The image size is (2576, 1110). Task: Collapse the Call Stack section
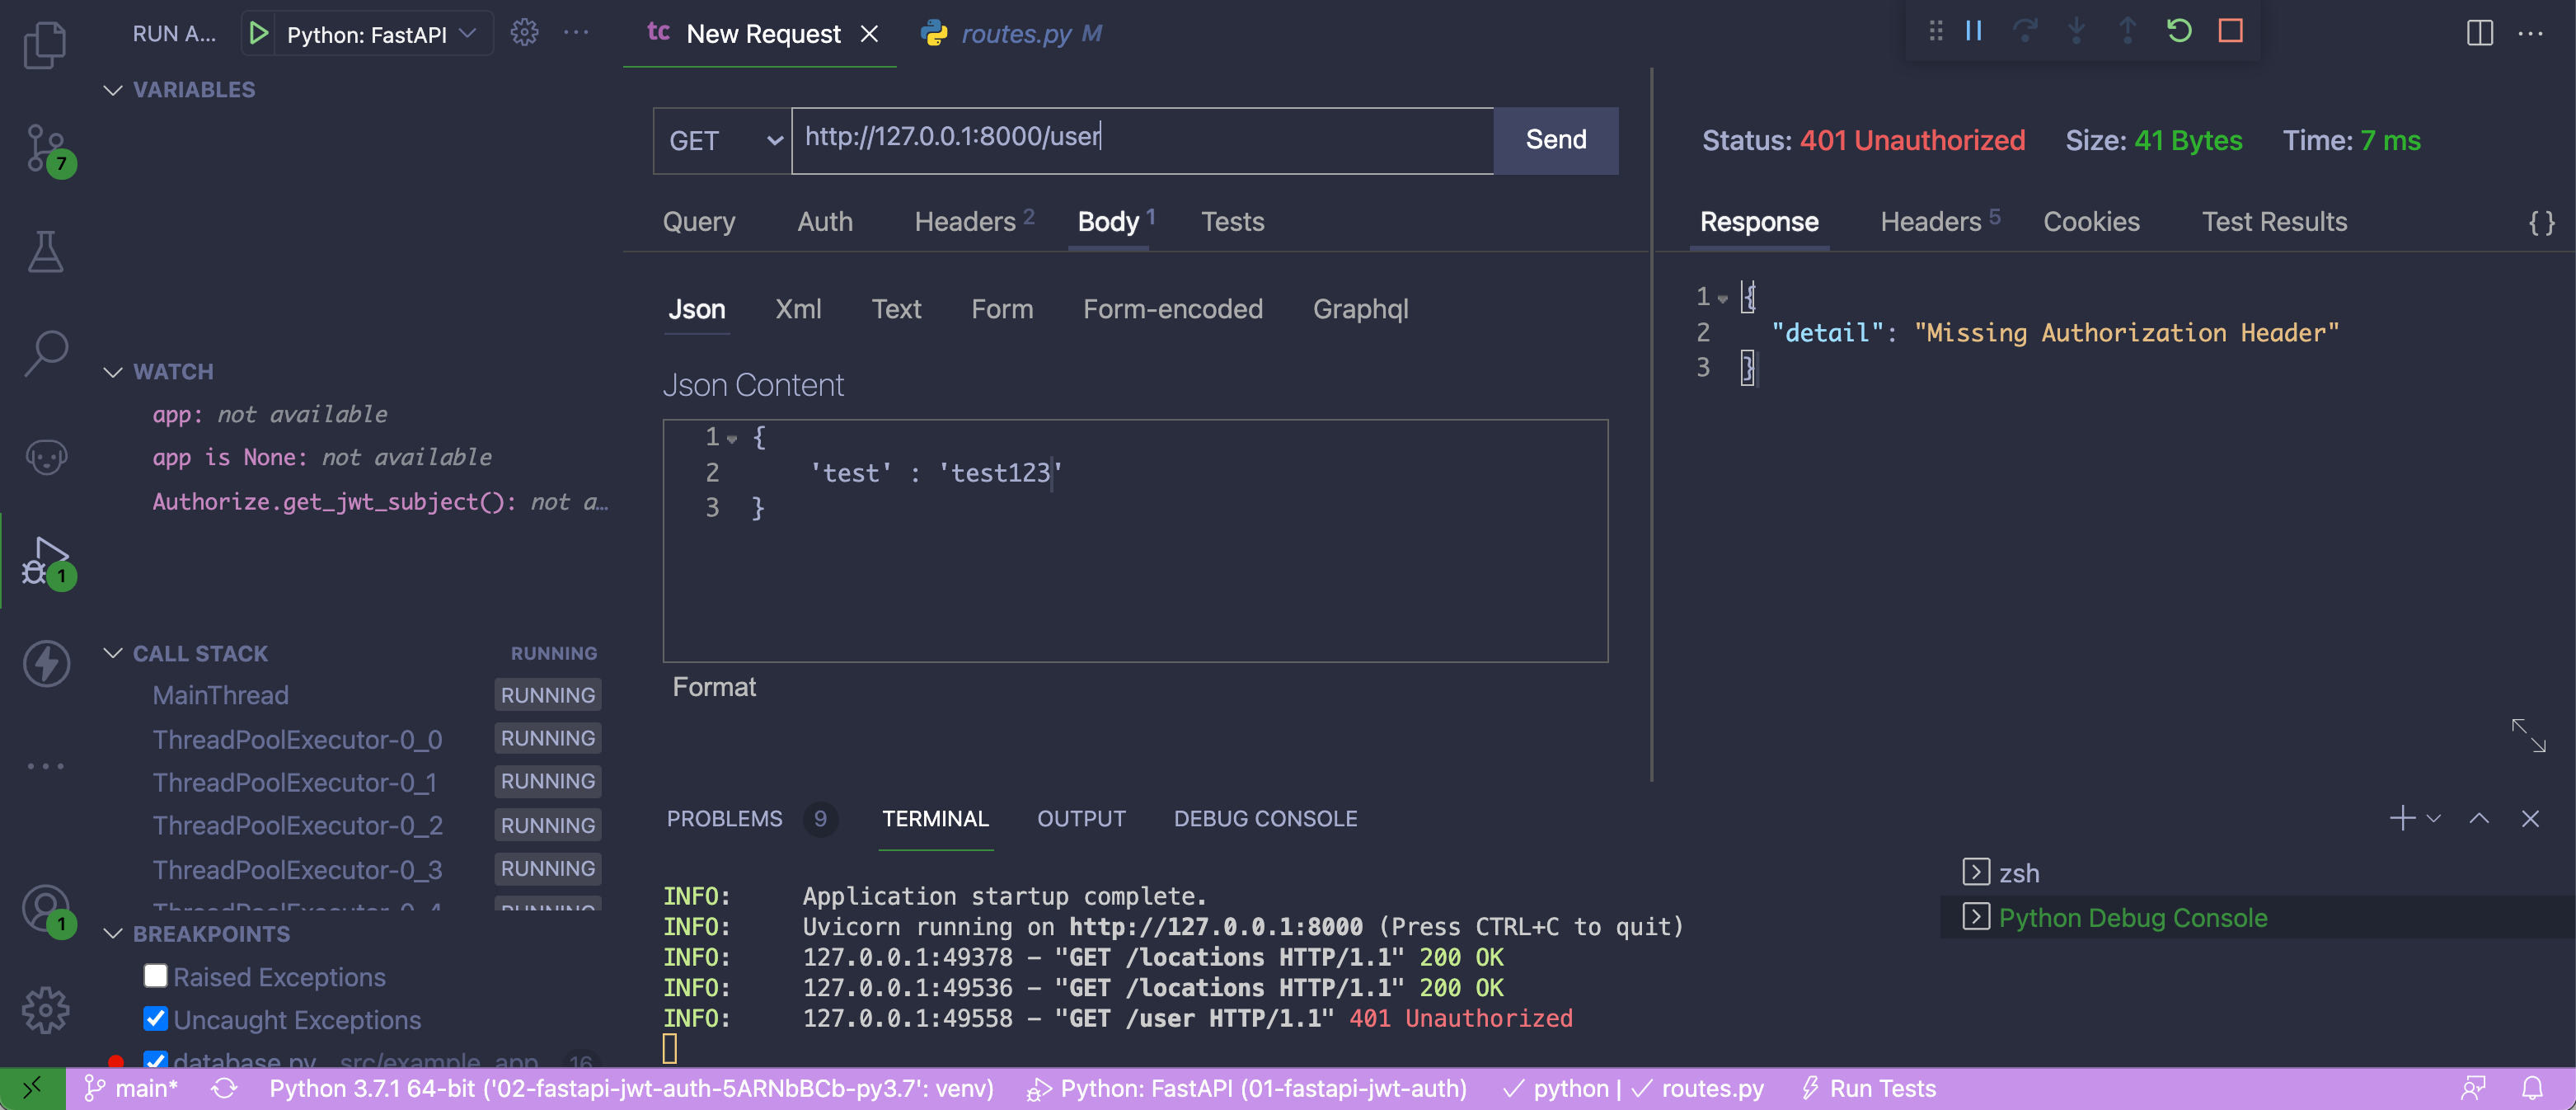[x=113, y=652]
